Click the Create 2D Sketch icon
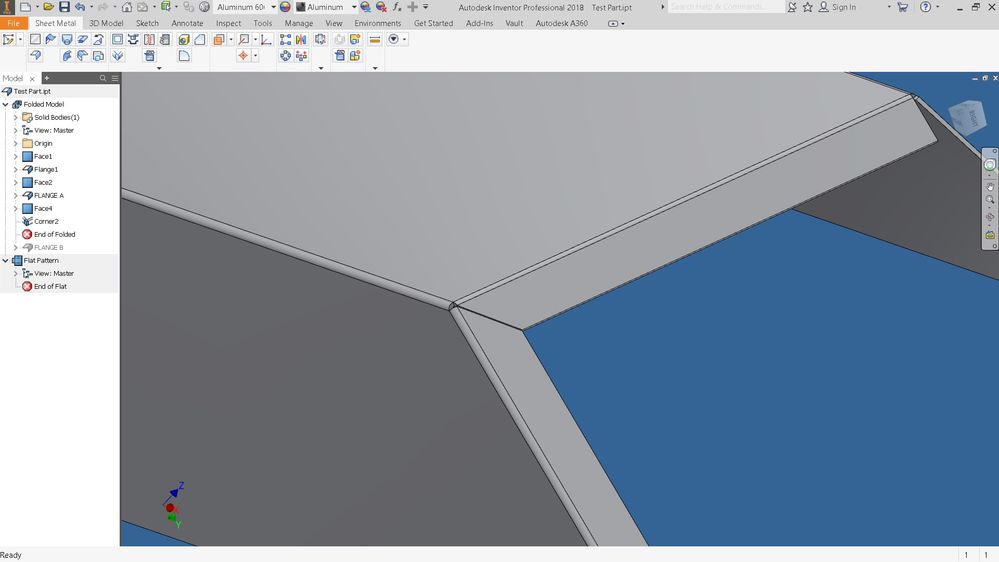 pyautogui.click(x=8, y=40)
